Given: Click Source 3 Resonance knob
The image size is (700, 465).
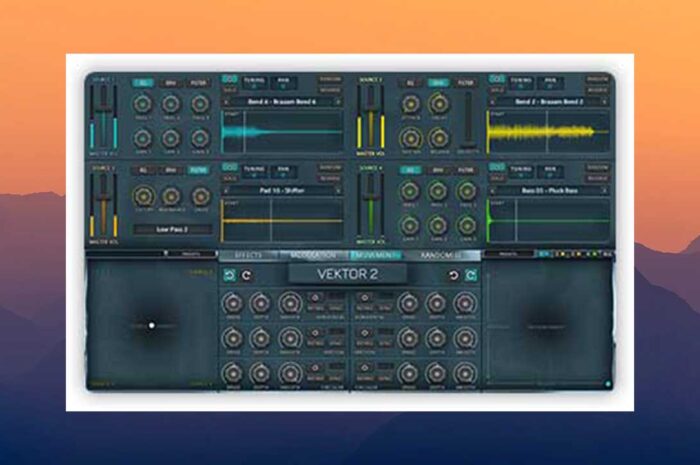Looking at the screenshot, I should 171,195.
